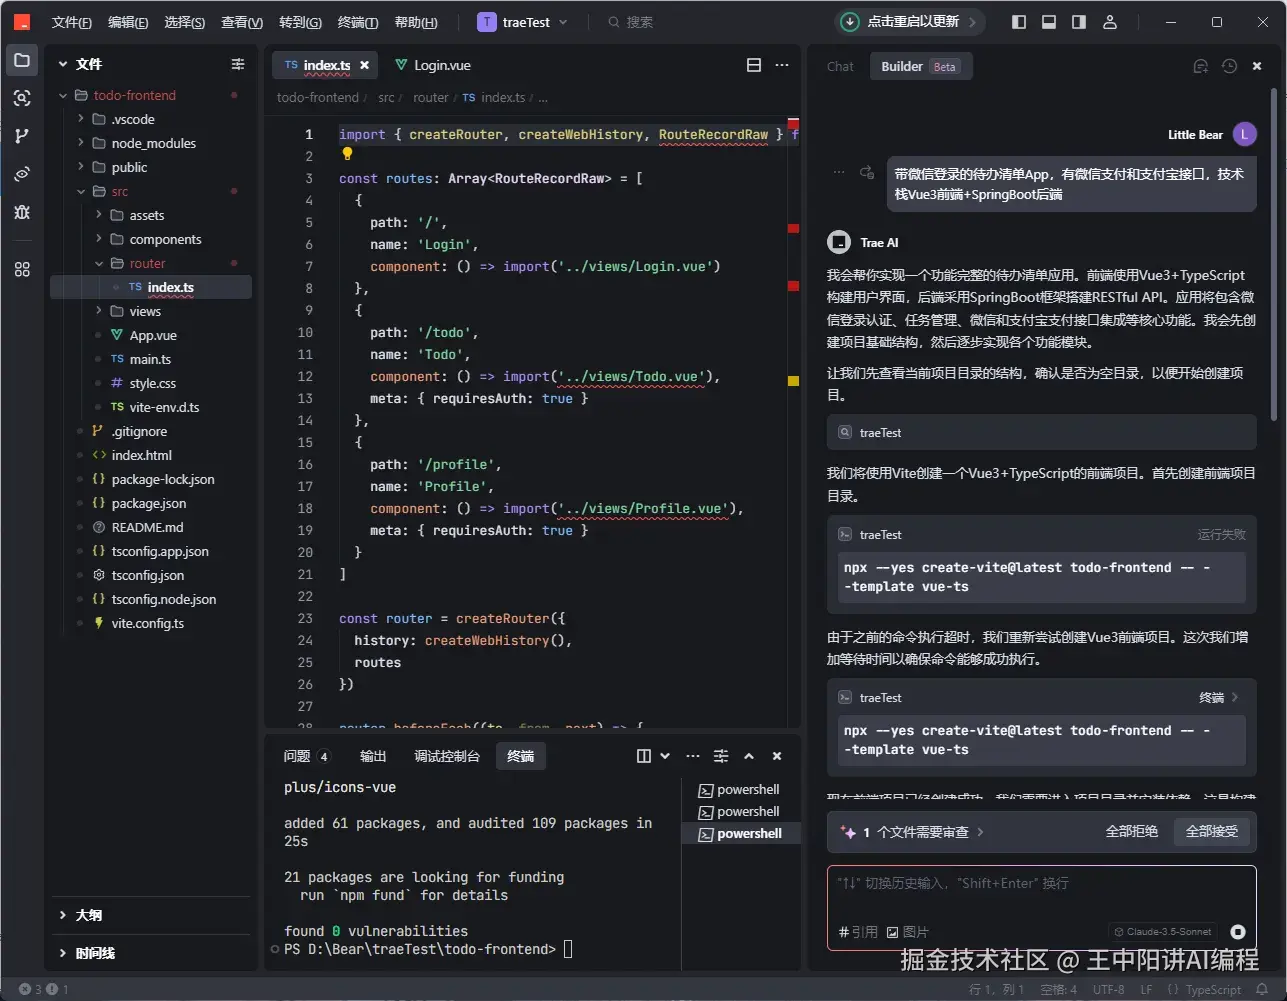Open terminal panel more actions ellipsis
Screen dimensions: 1287x1001
click(x=693, y=756)
